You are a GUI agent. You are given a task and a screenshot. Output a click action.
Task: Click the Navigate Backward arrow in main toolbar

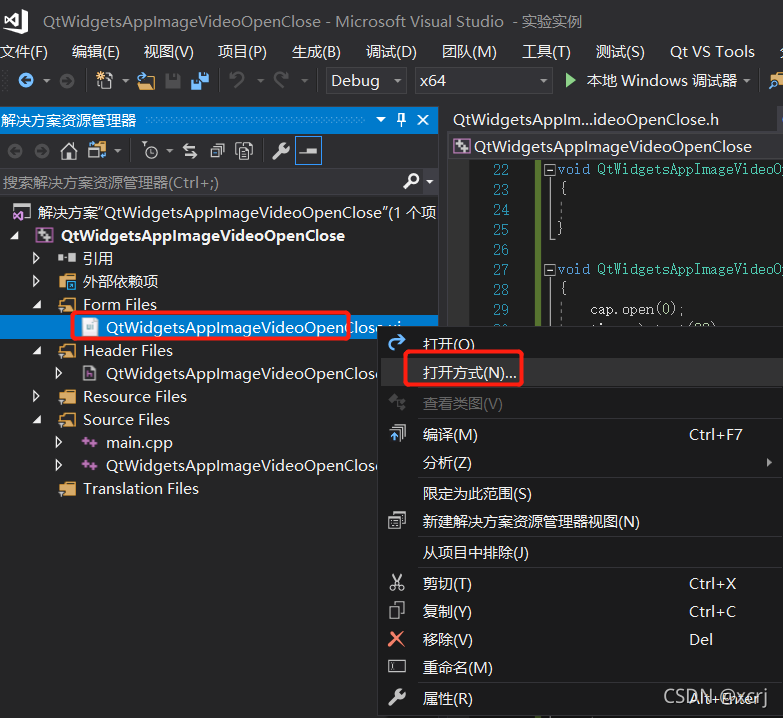pos(26,80)
